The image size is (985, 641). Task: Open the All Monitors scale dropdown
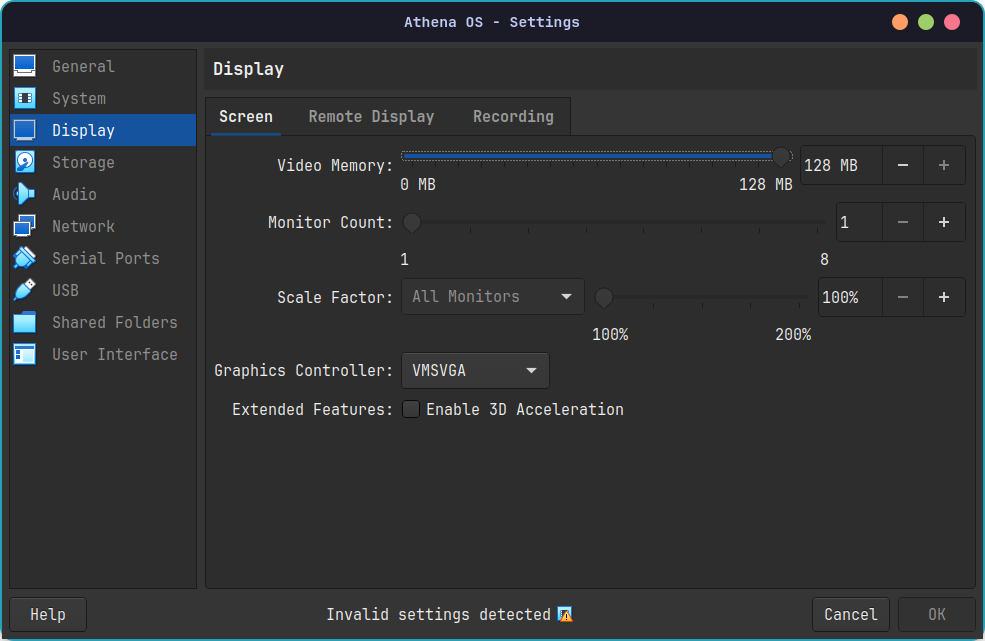[492, 297]
